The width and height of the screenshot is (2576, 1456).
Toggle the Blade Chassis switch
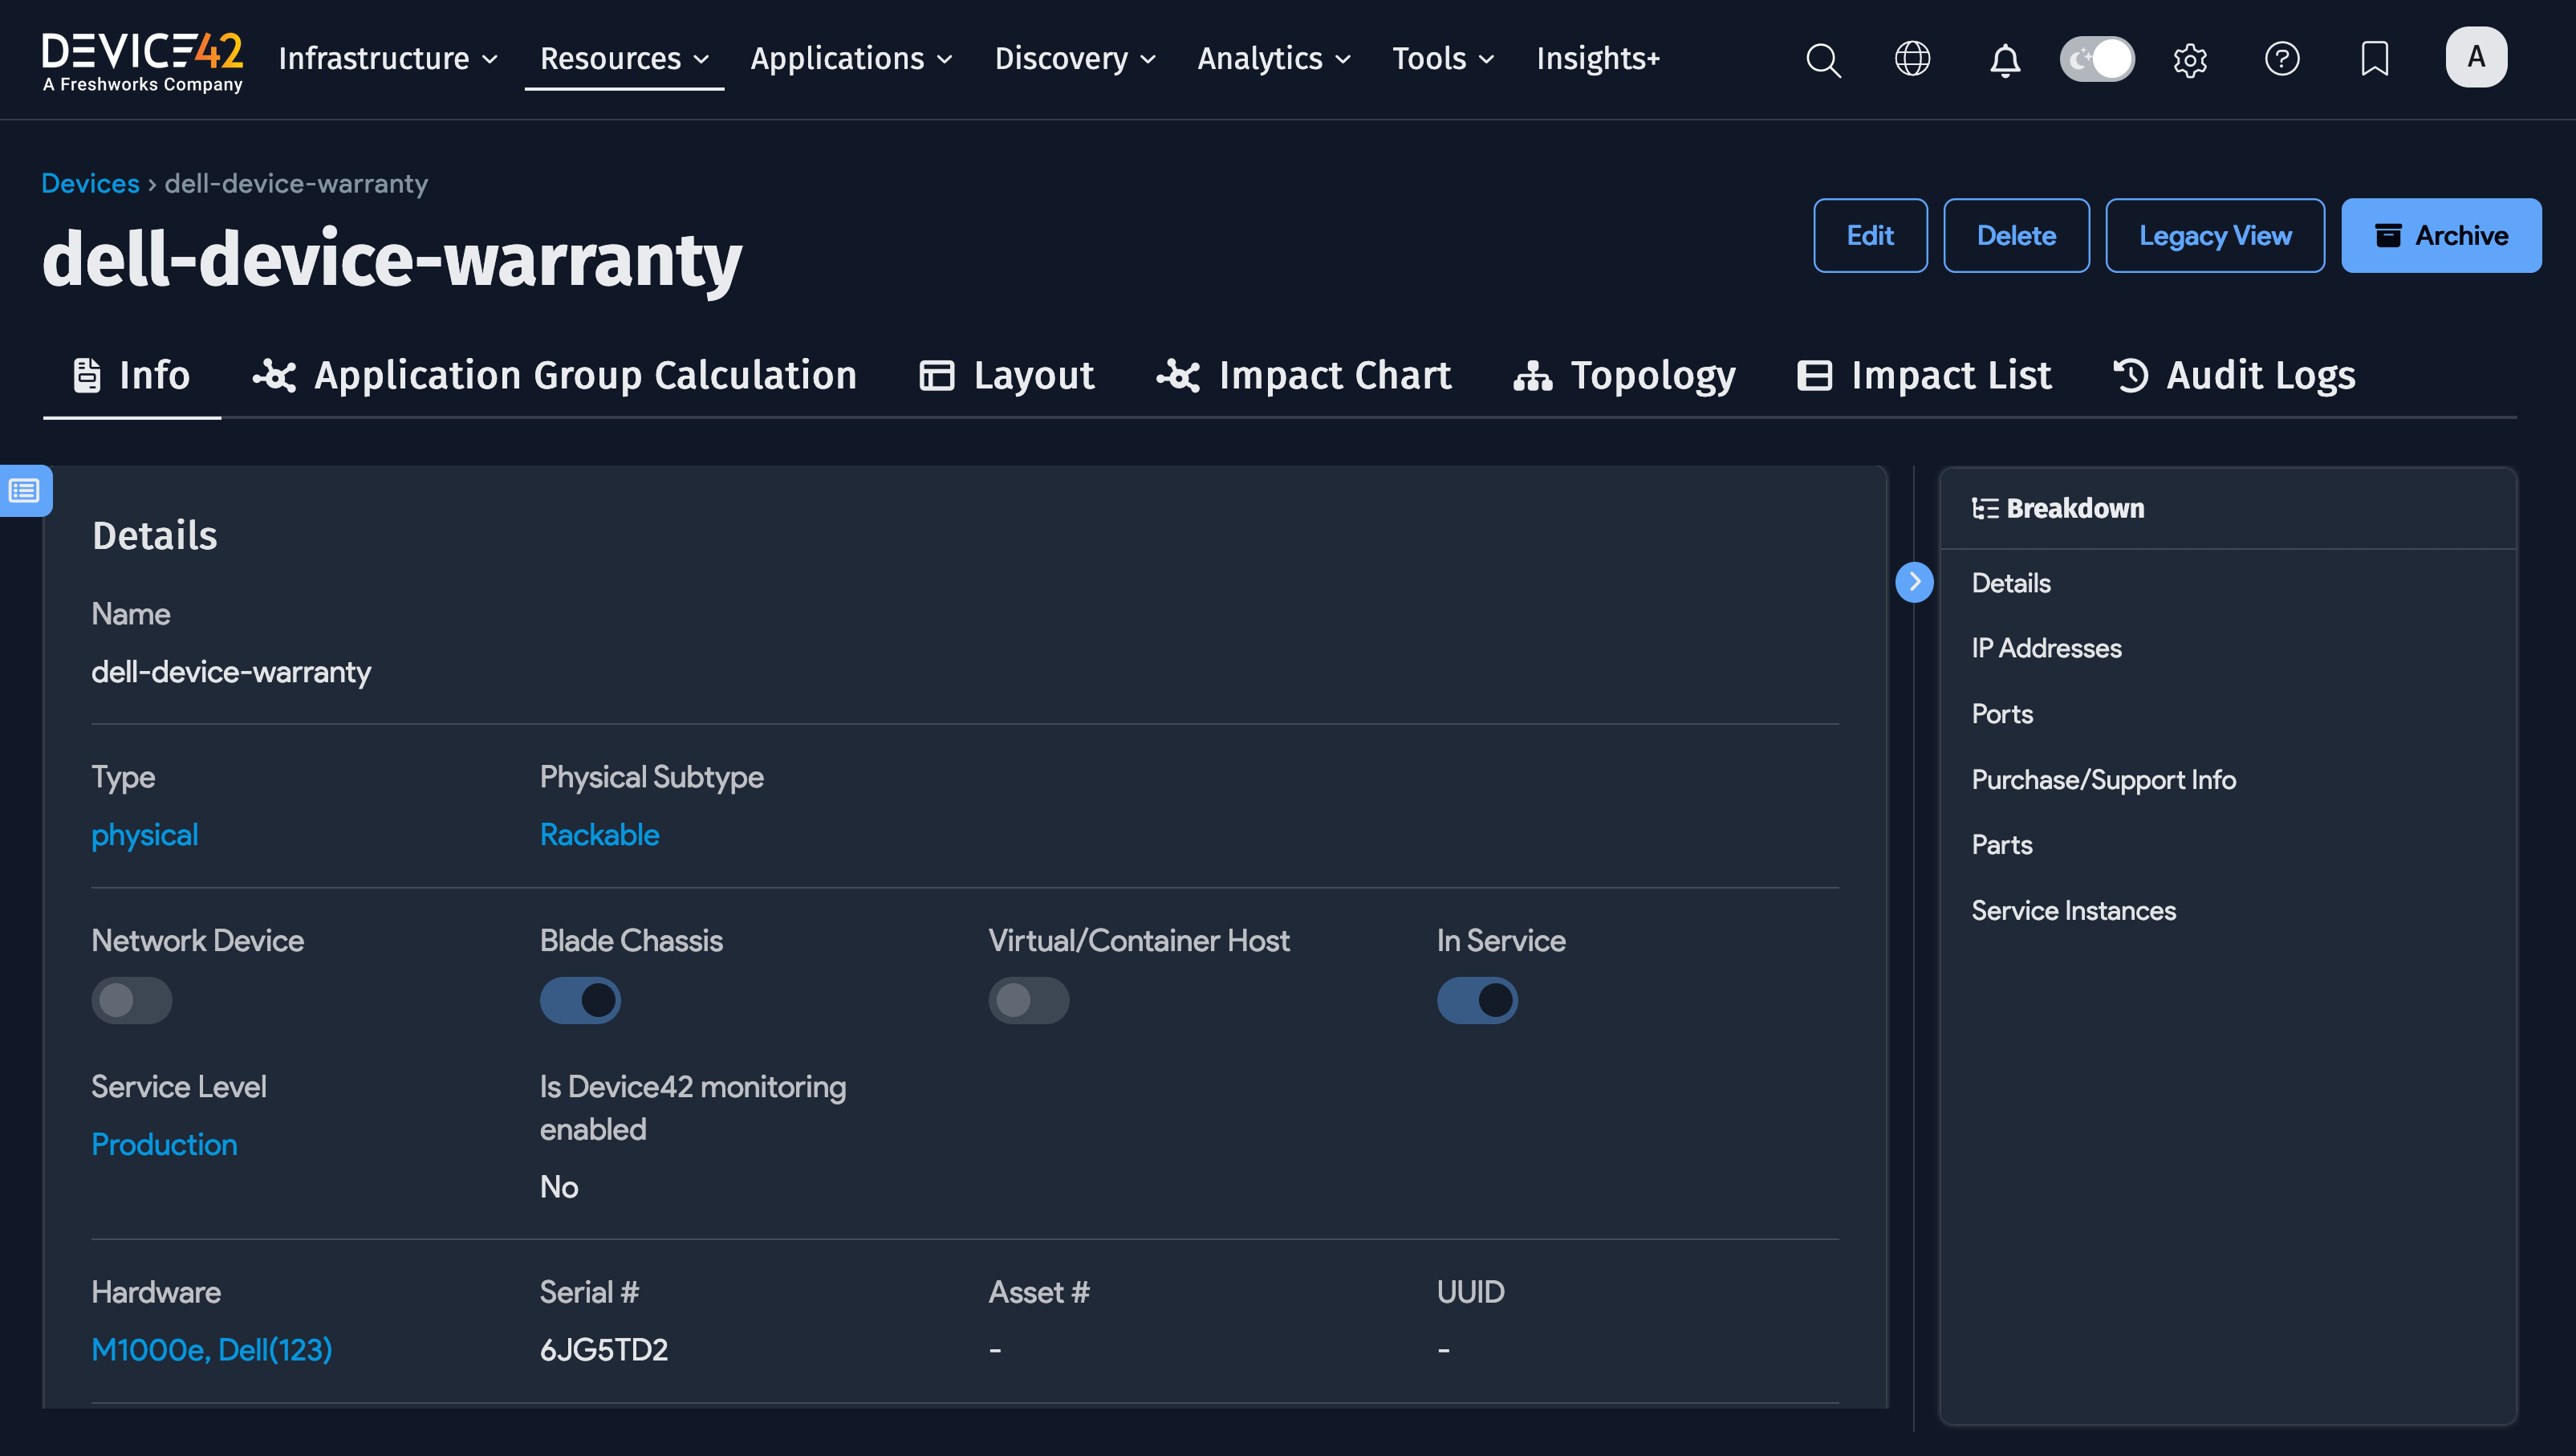point(580,1000)
